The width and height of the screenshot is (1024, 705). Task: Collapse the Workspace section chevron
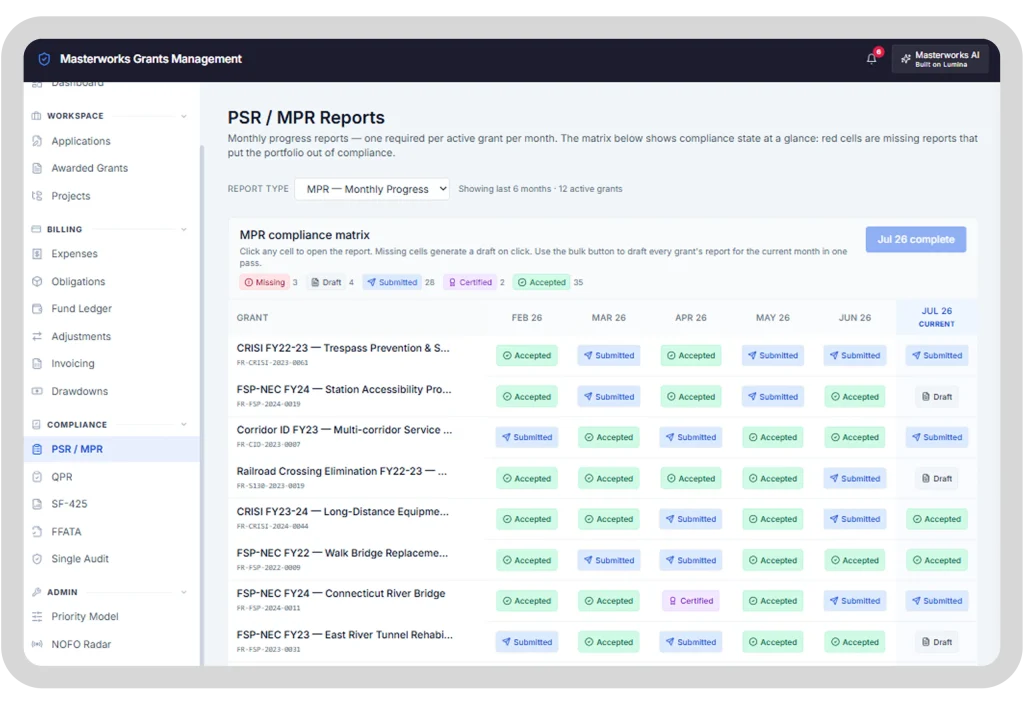tap(184, 116)
